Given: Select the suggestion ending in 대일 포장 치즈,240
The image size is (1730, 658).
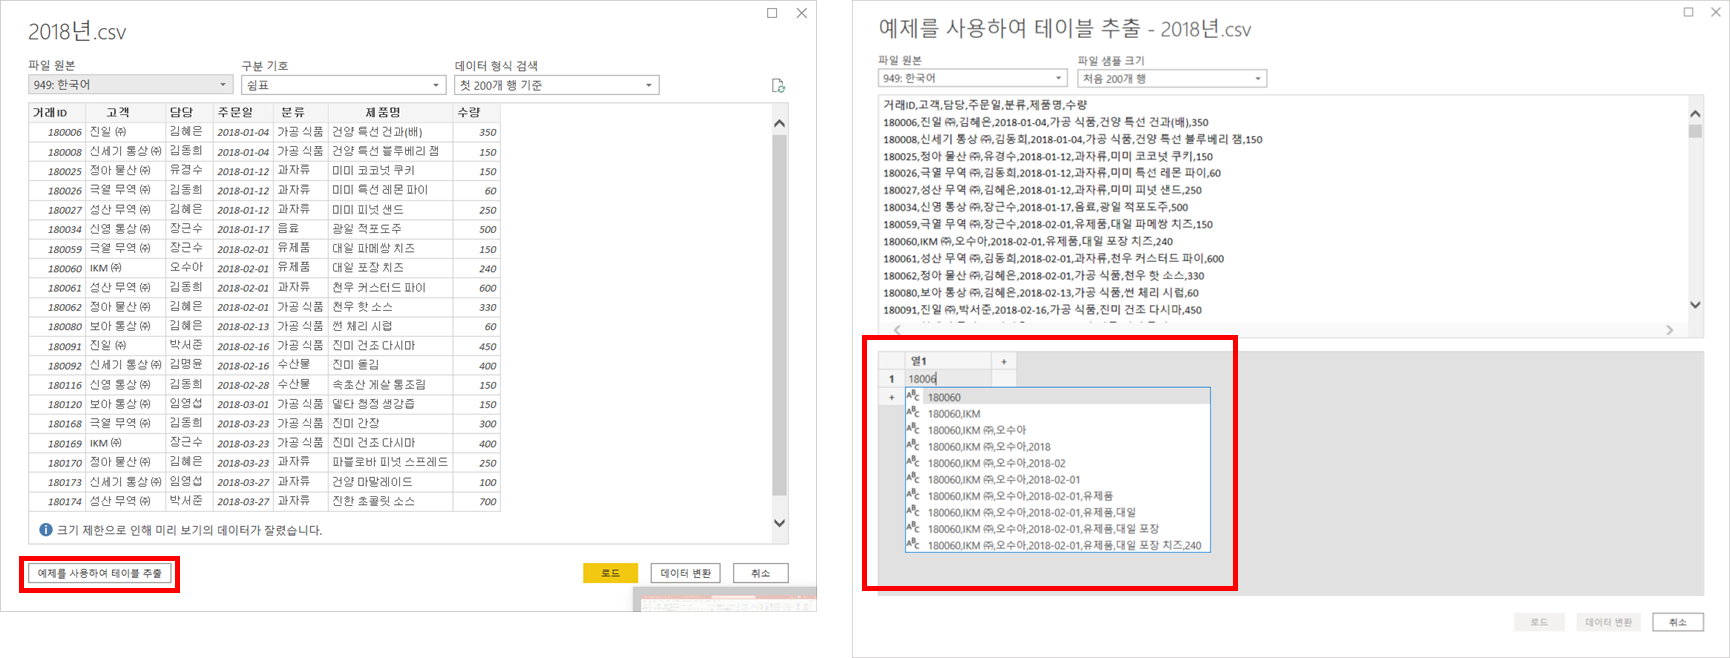Looking at the screenshot, I should [x=1058, y=545].
